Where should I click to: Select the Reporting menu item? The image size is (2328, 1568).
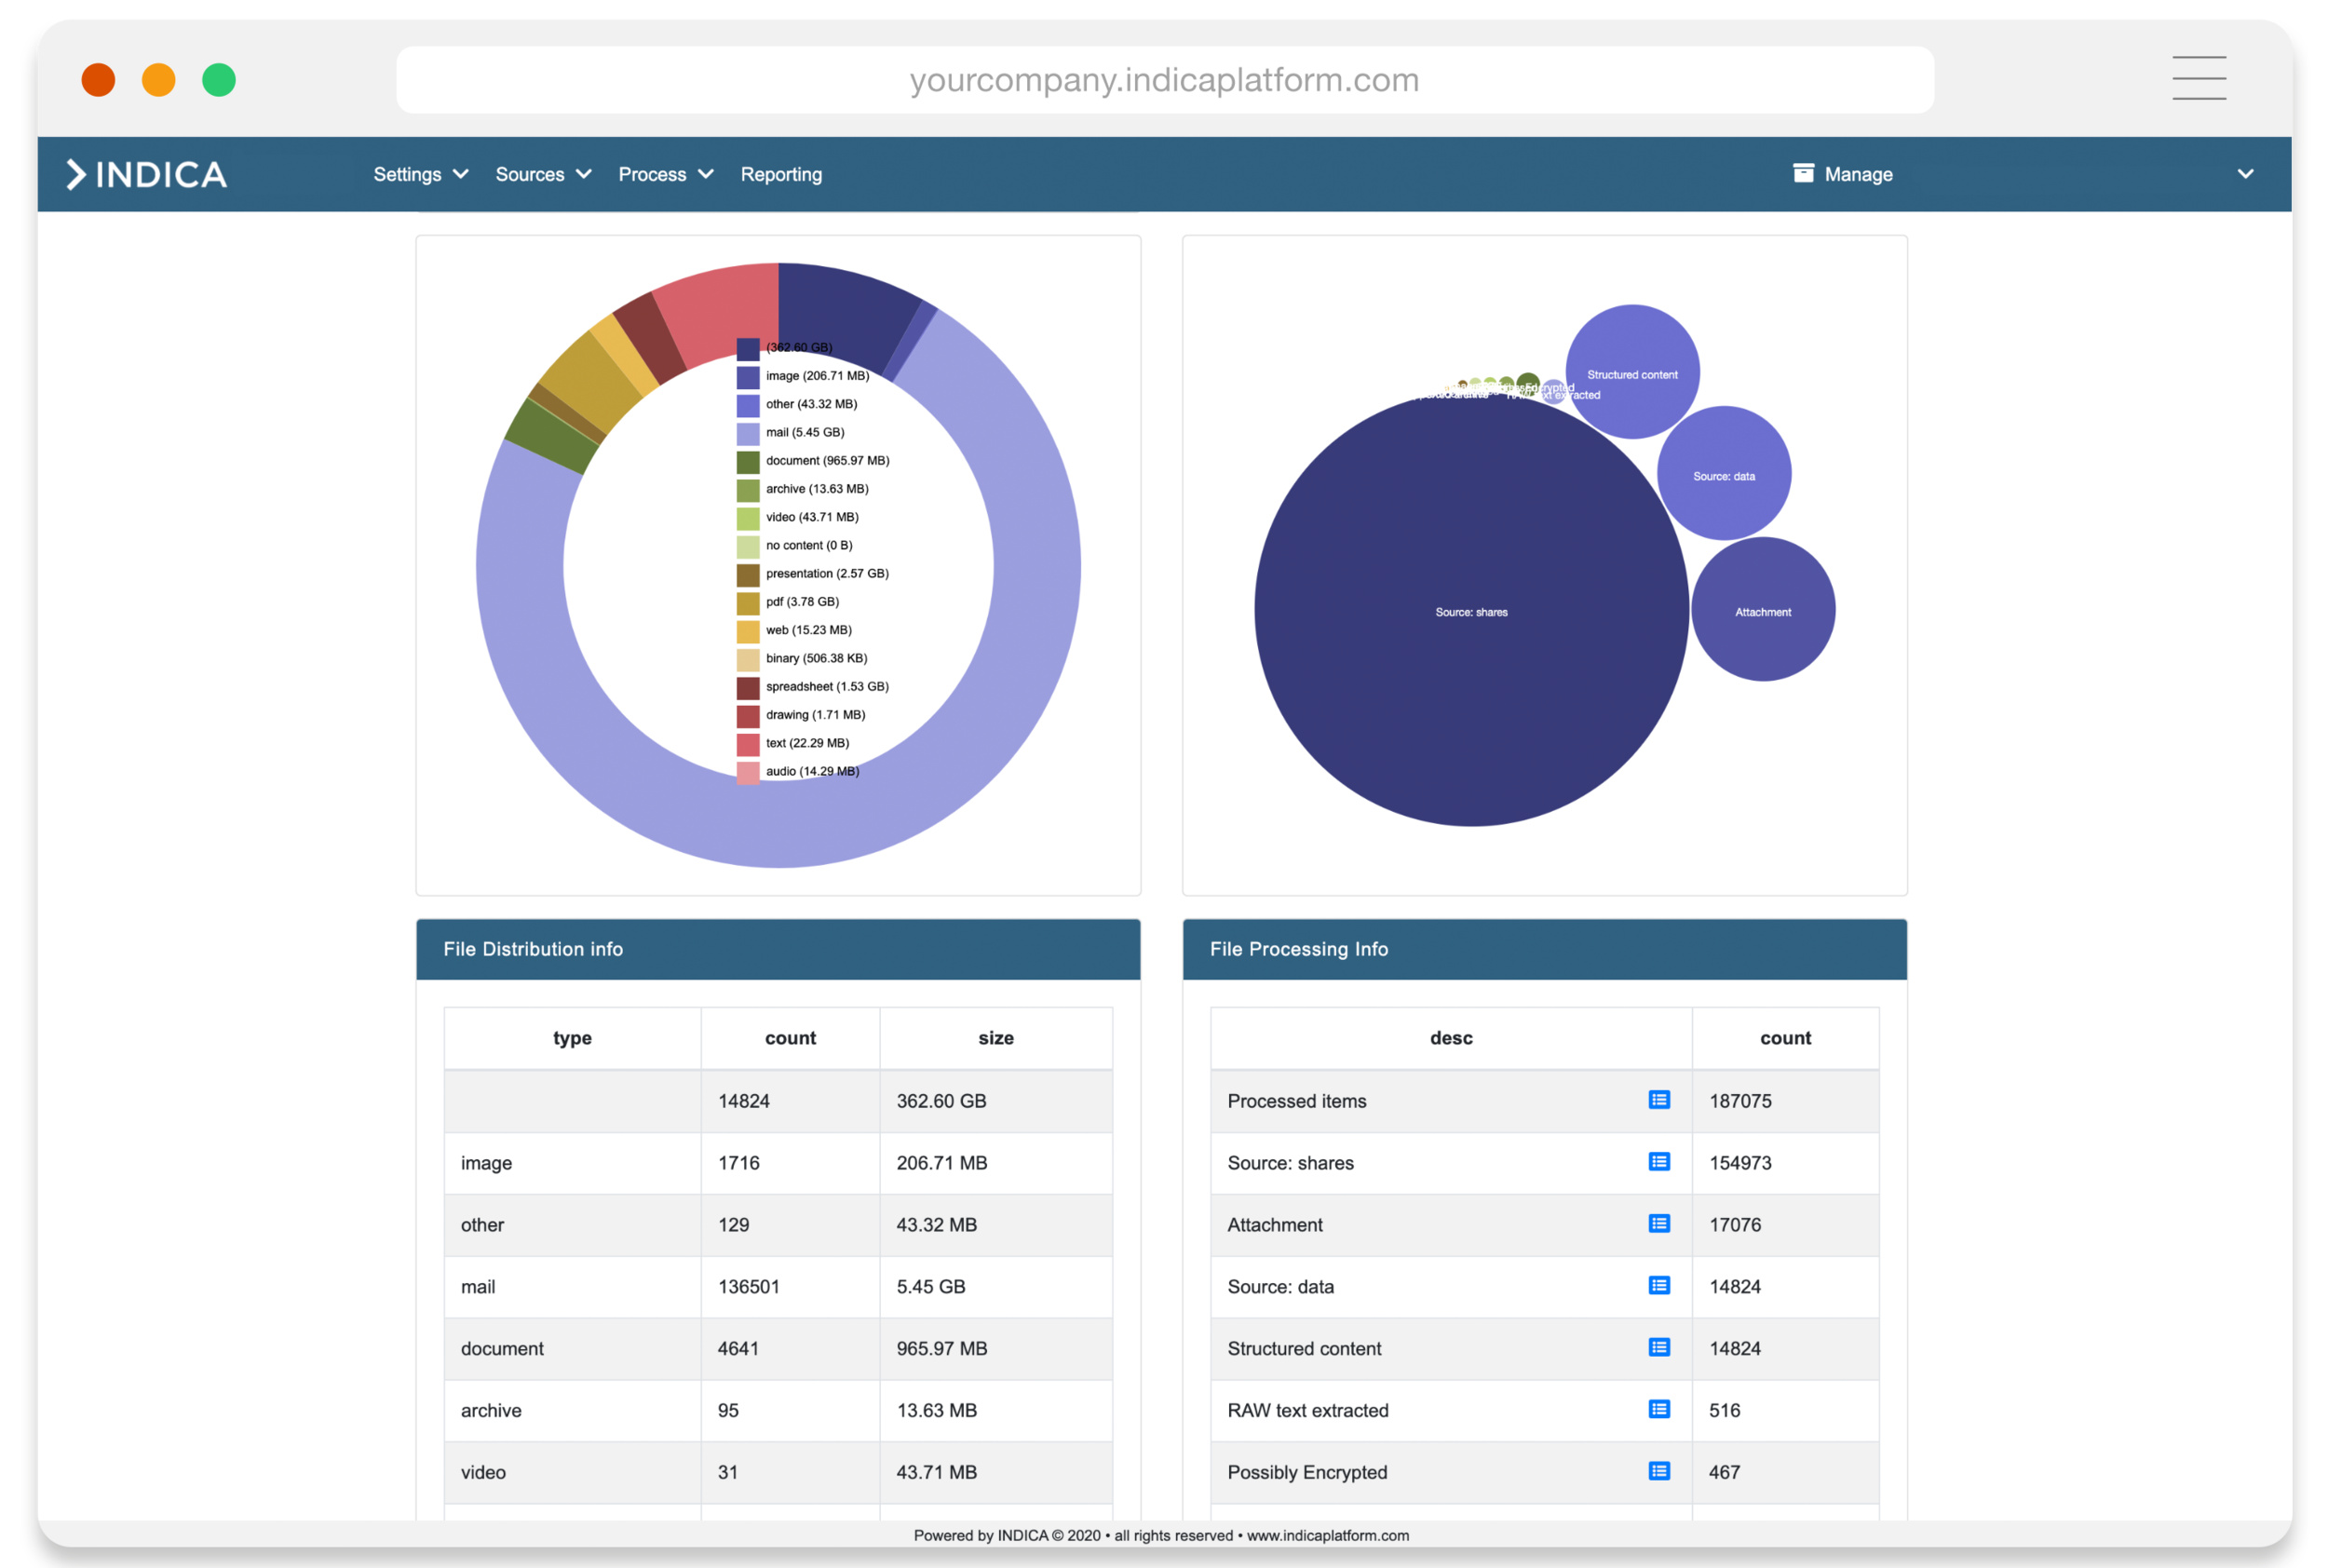pos(781,174)
